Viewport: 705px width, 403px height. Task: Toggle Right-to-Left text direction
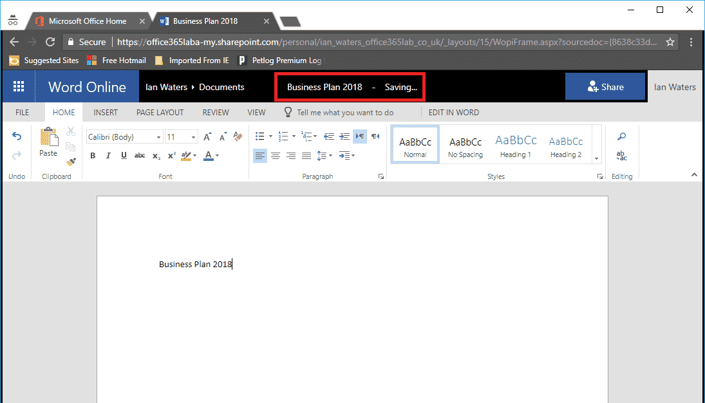(x=376, y=136)
